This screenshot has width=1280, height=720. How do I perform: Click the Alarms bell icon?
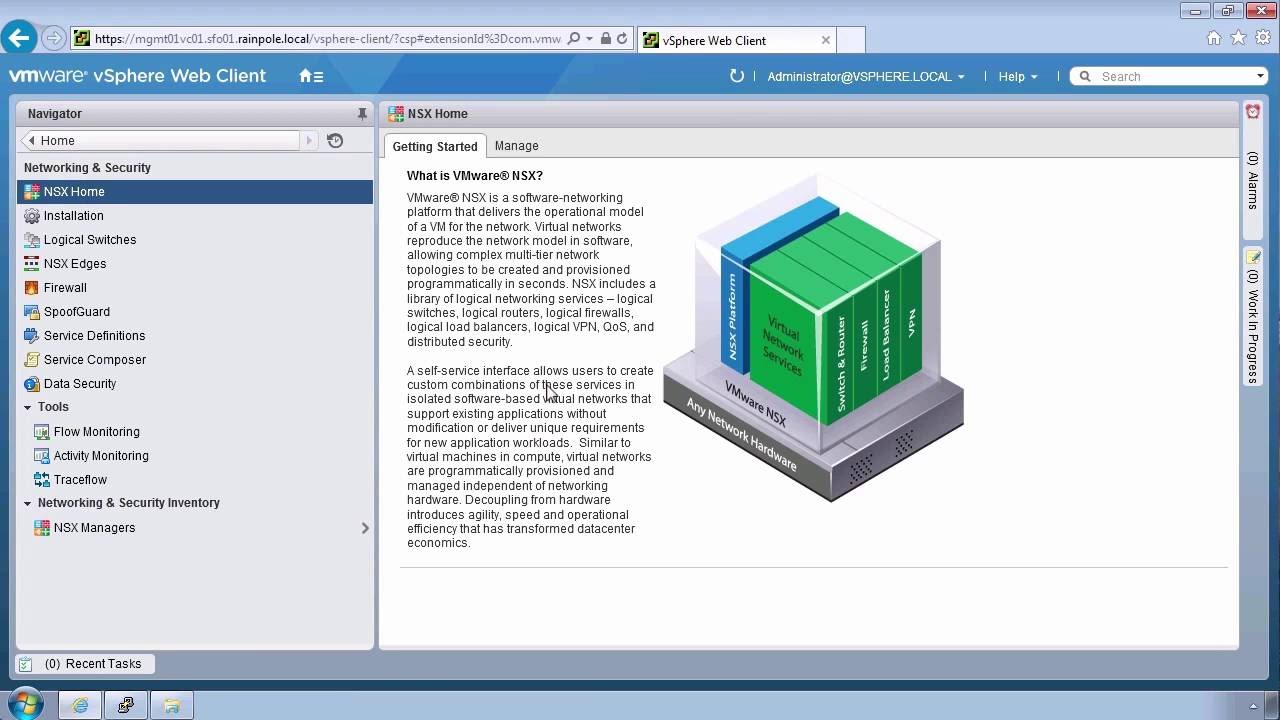tap(1252, 112)
